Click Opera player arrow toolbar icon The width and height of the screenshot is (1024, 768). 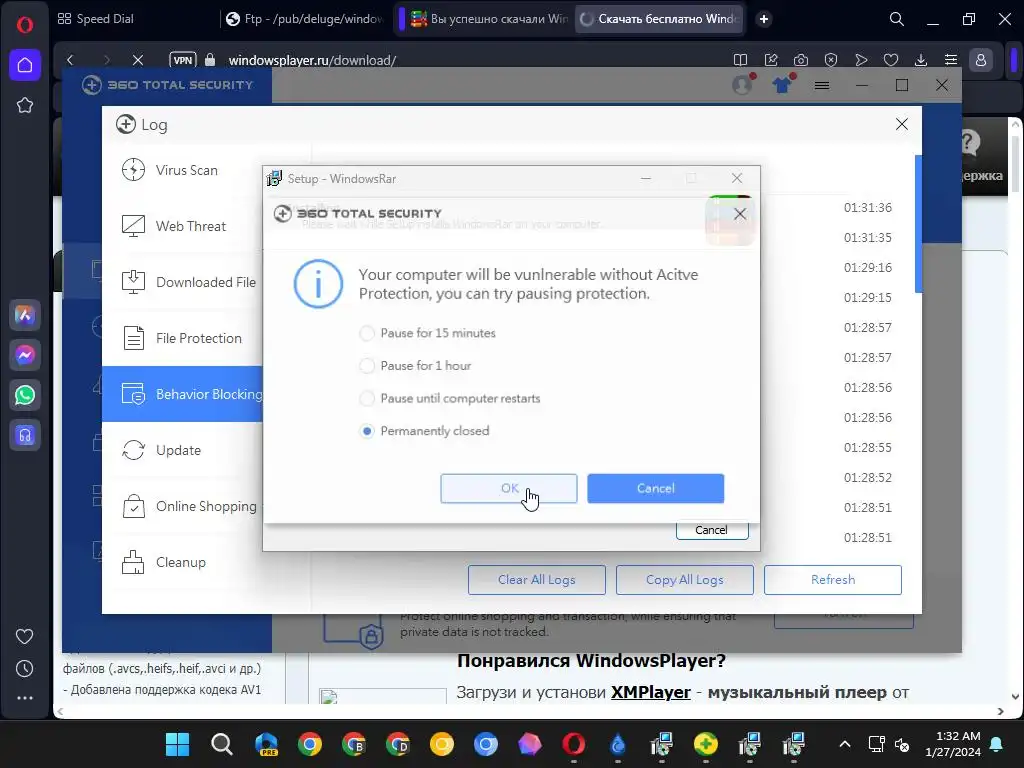[x=861, y=60]
